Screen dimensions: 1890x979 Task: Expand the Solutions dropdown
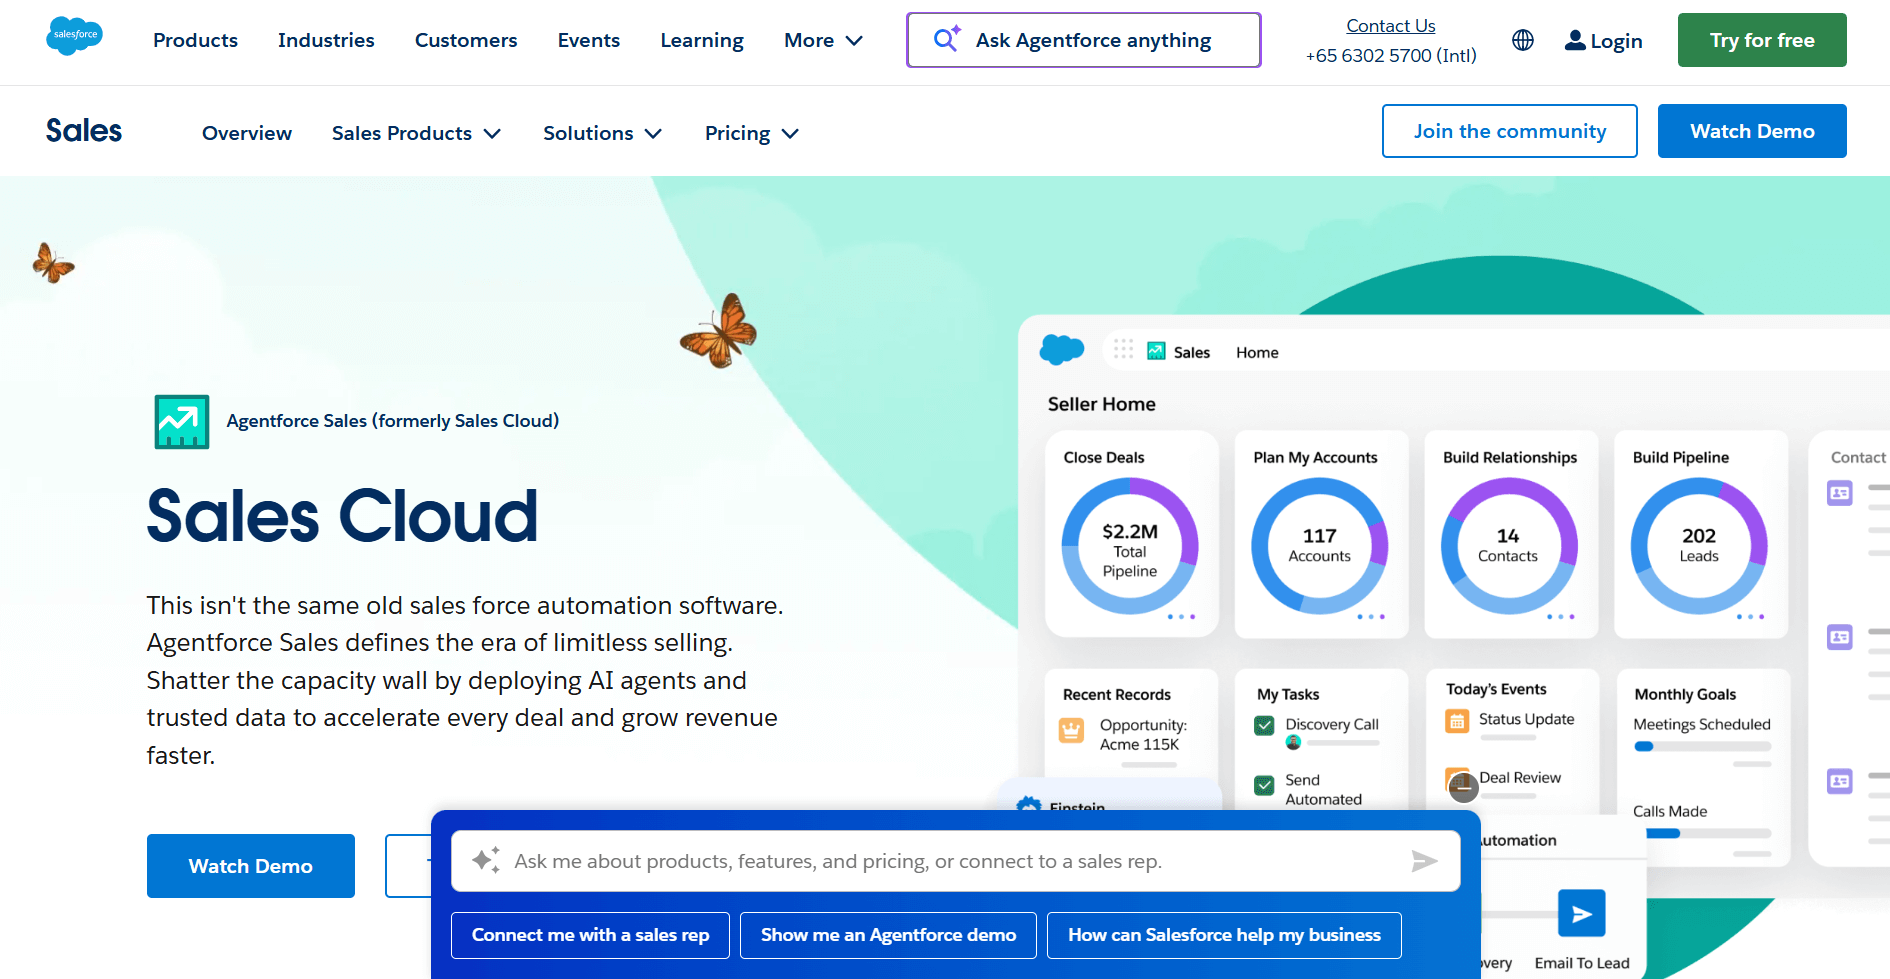[x=602, y=133]
